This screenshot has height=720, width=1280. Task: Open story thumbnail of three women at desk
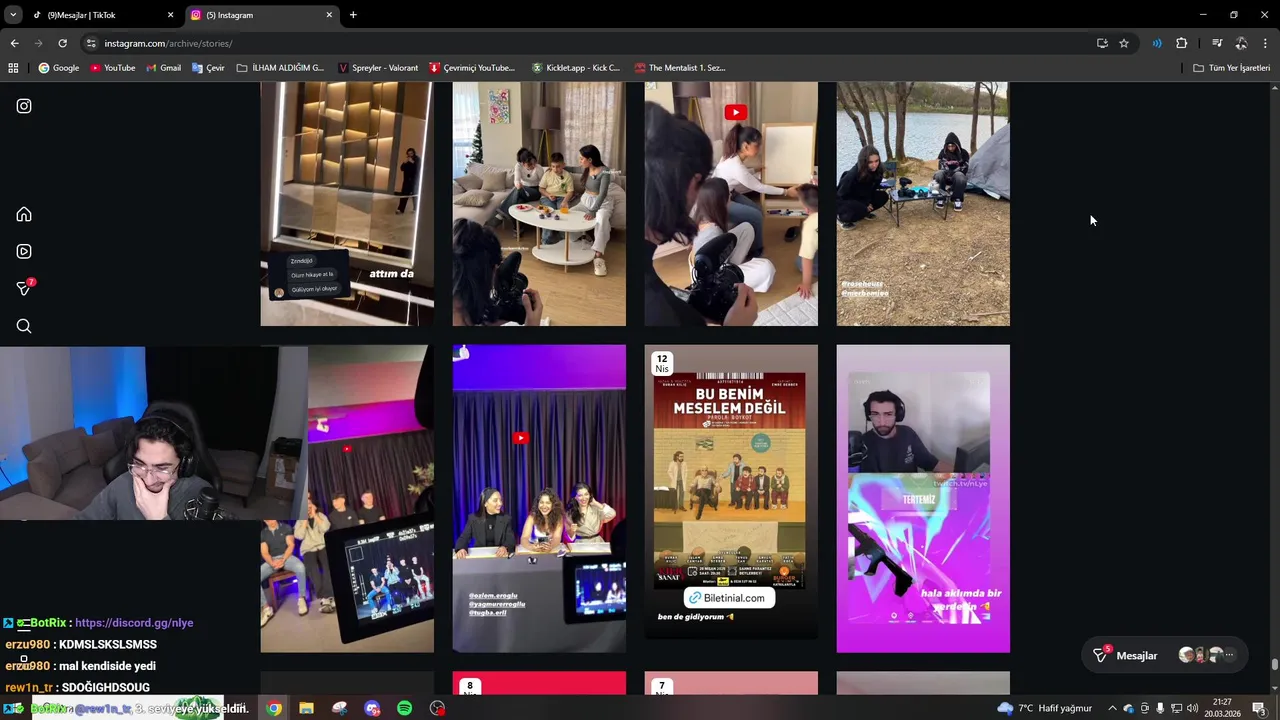pos(539,499)
